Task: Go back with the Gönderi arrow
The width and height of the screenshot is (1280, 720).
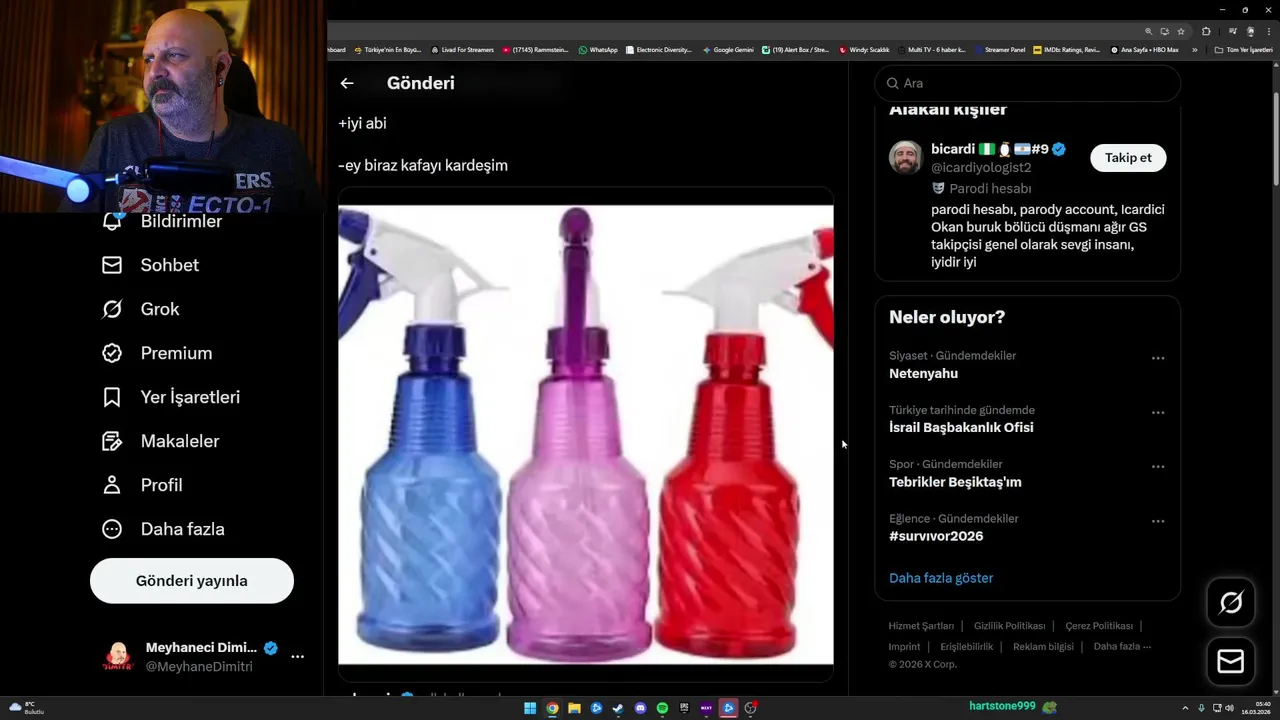Action: (x=347, y=83)
